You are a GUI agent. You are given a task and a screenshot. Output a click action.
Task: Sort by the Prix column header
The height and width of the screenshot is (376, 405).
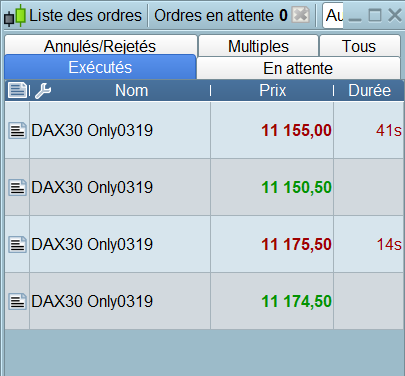273,90
